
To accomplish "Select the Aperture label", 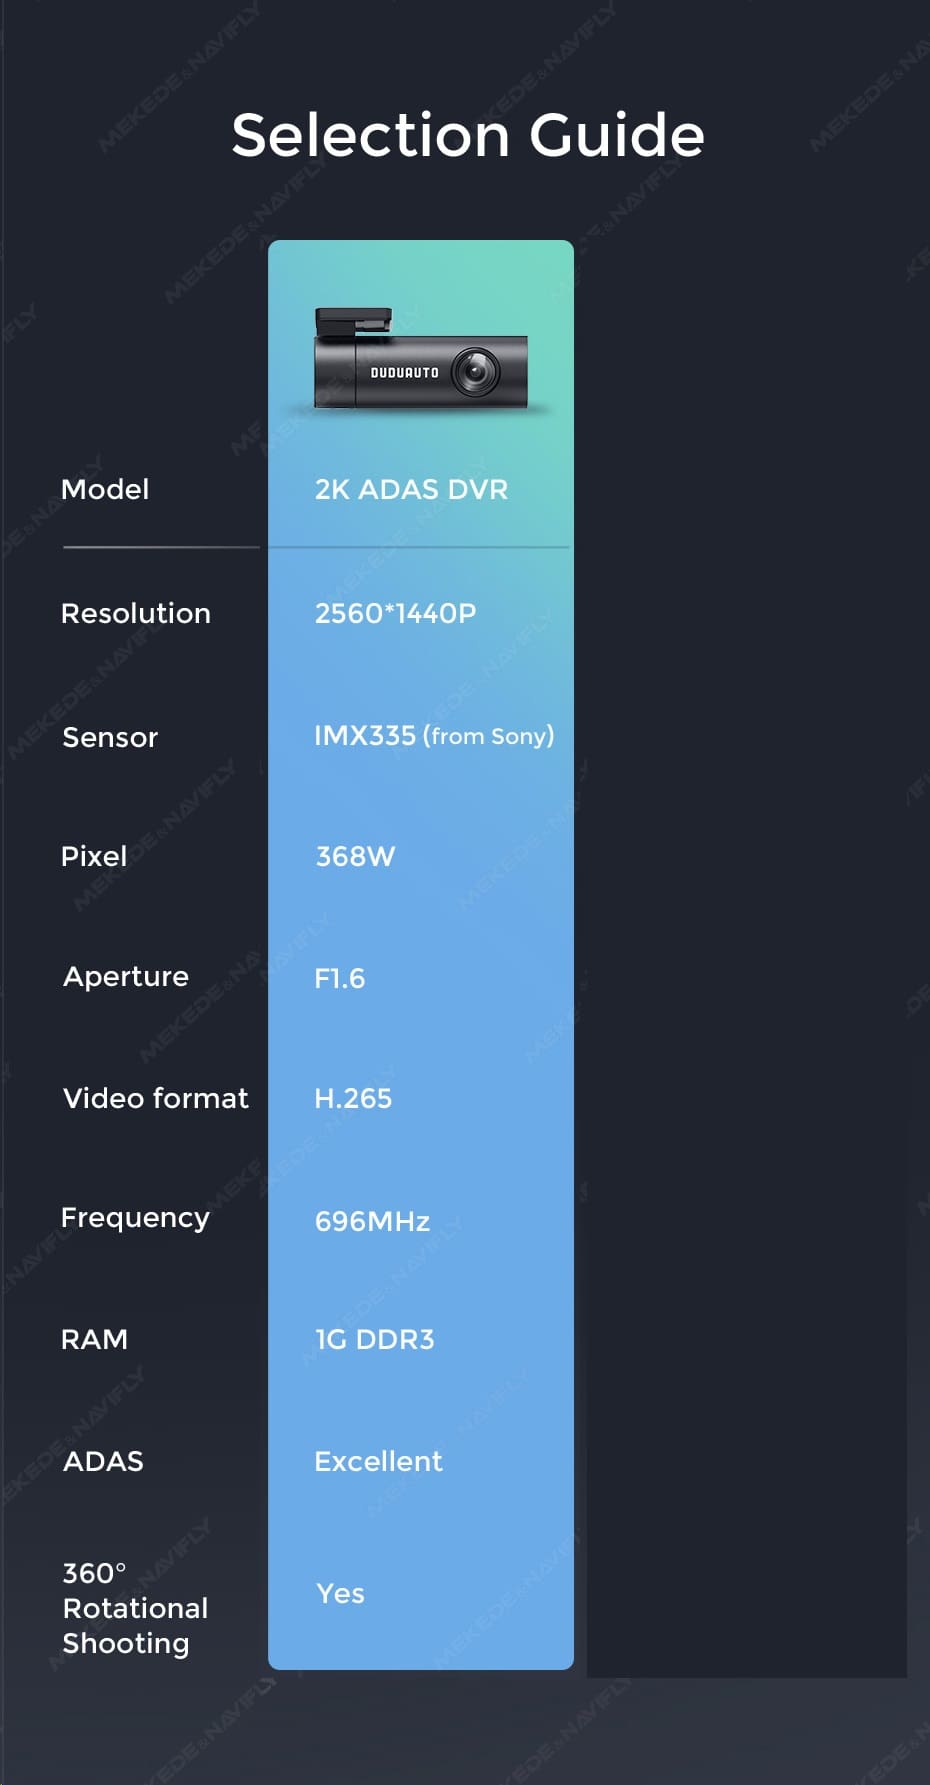I will pos(126,977).
